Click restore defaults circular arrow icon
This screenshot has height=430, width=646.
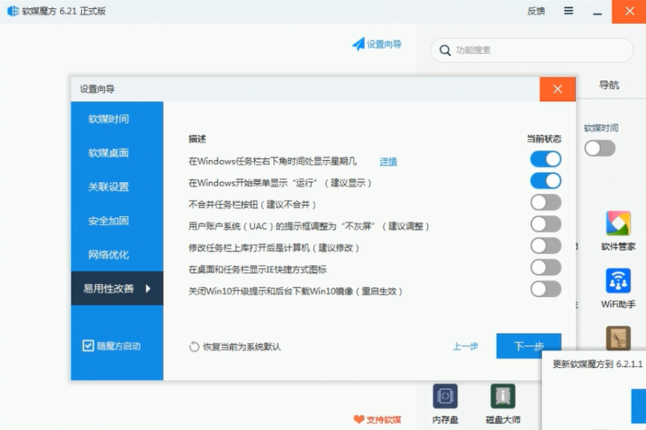pyautogui.click(x=194, y=347)
